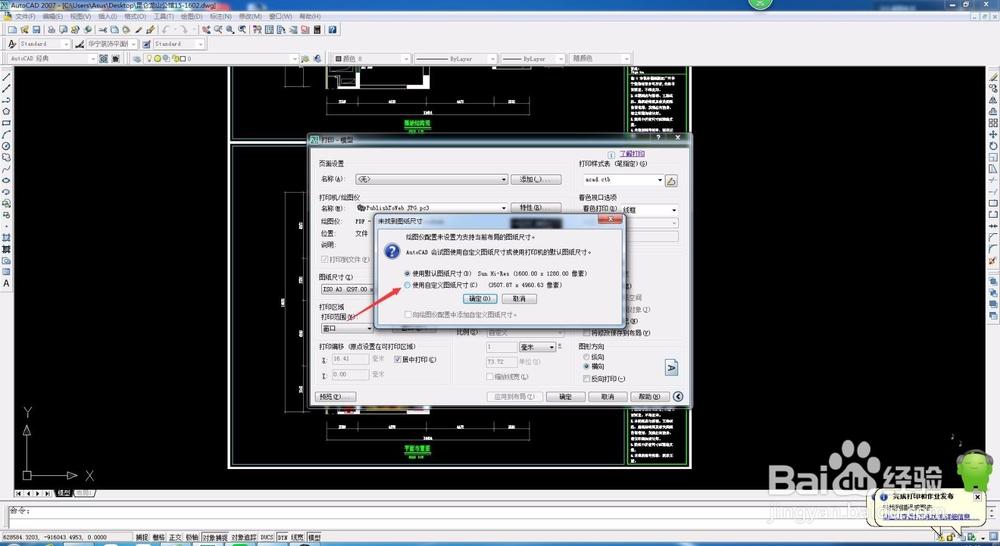Click the QuickCalc calculator icon

(318, 29)
